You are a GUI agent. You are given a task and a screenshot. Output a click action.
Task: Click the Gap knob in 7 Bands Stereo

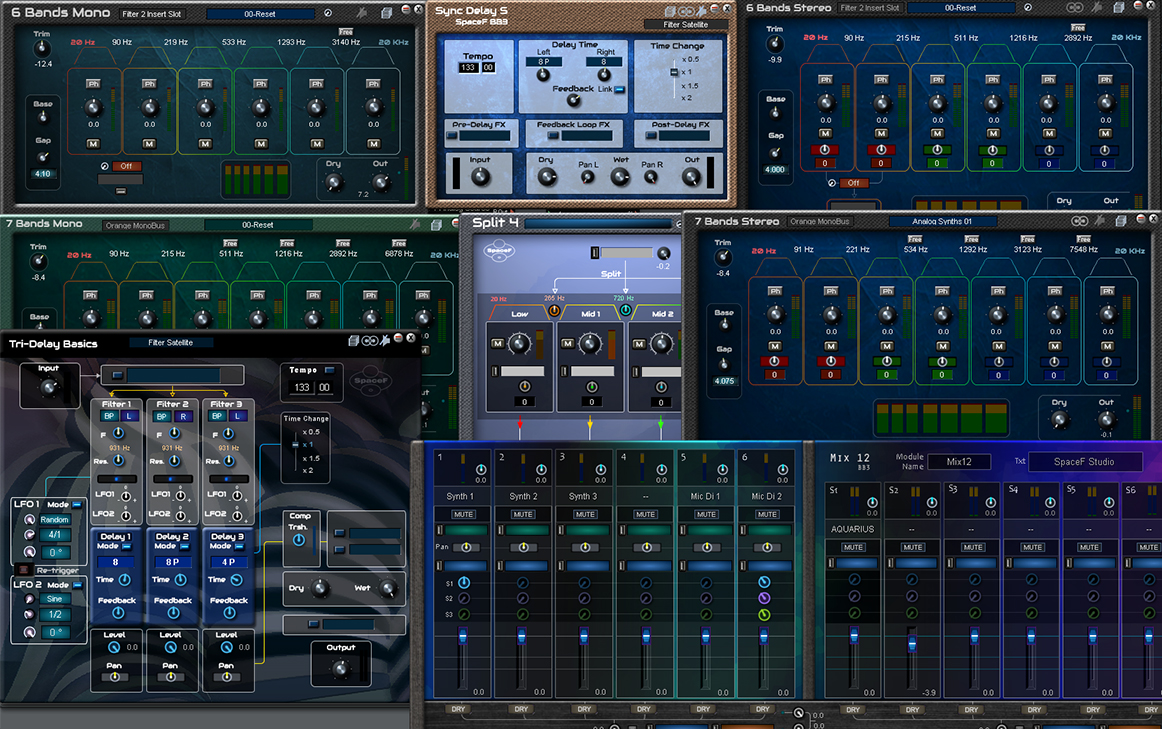[x=724, y=364]
